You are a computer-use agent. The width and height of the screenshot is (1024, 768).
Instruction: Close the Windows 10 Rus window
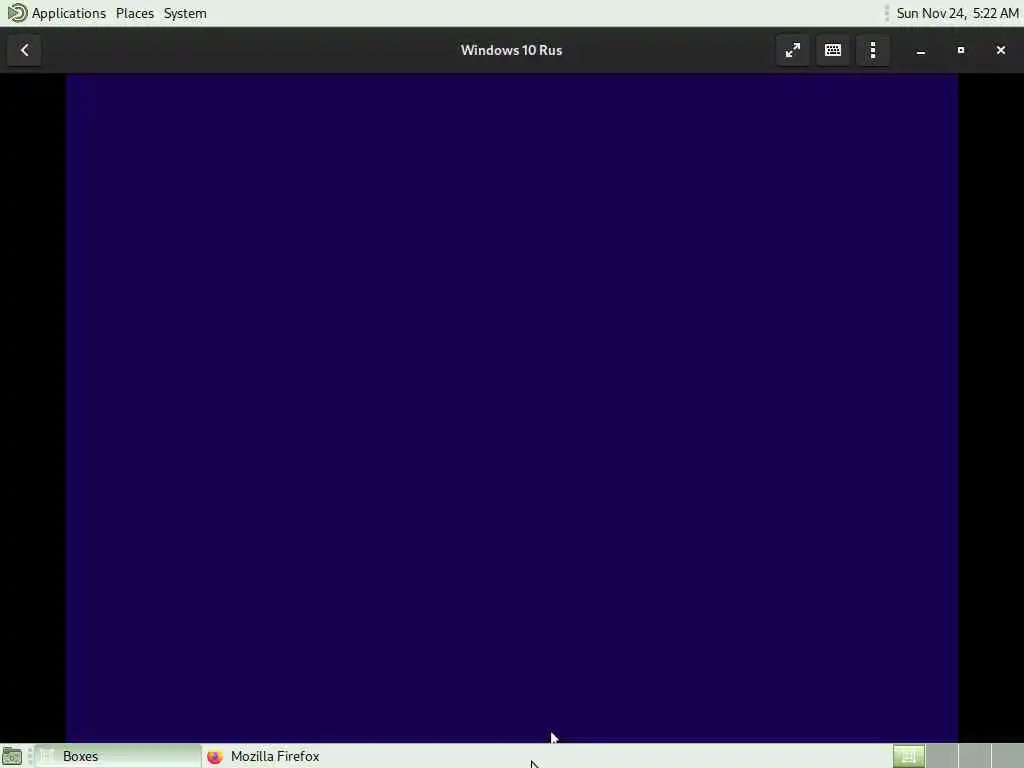pyautogui.click(x=1000, y=50)
